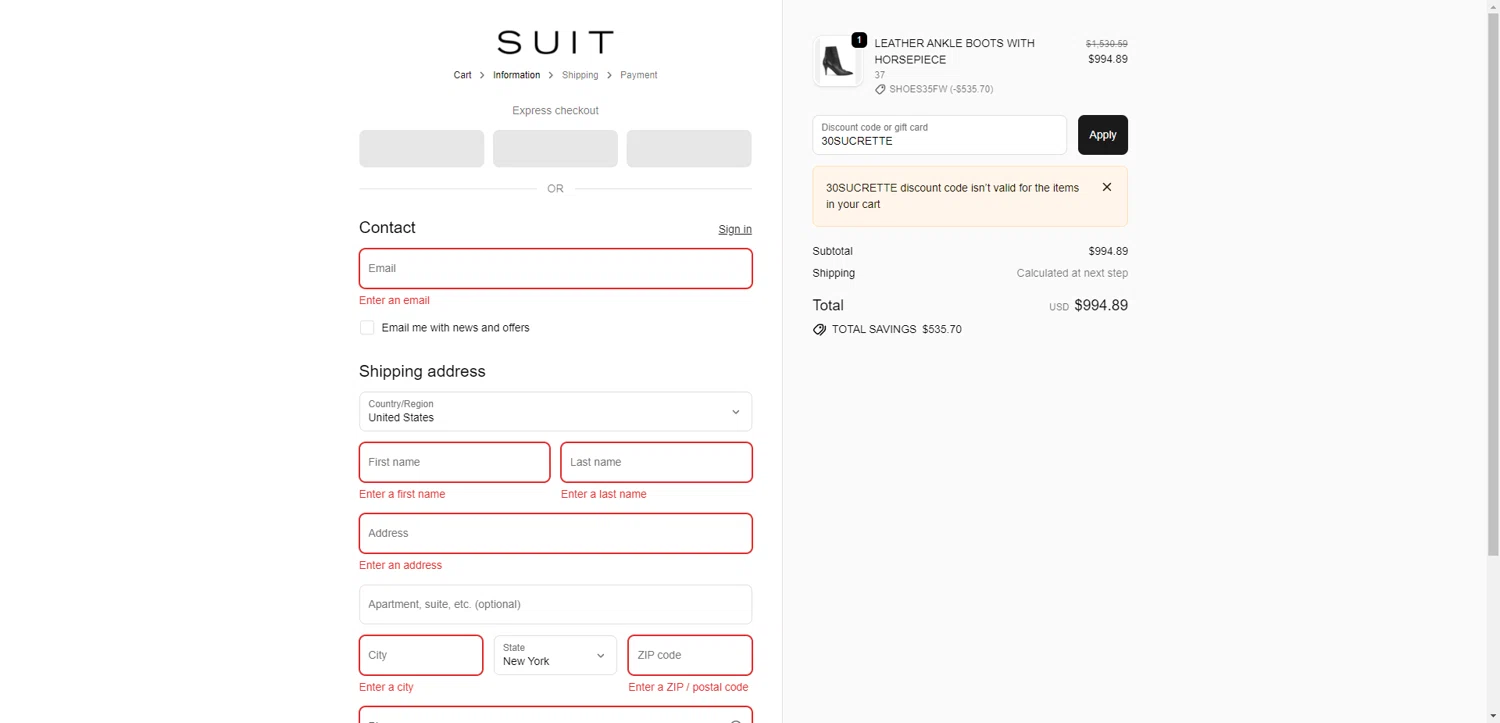1500x723 pixels.
Task: Click the third express checkout button
Action: (689, 148)
